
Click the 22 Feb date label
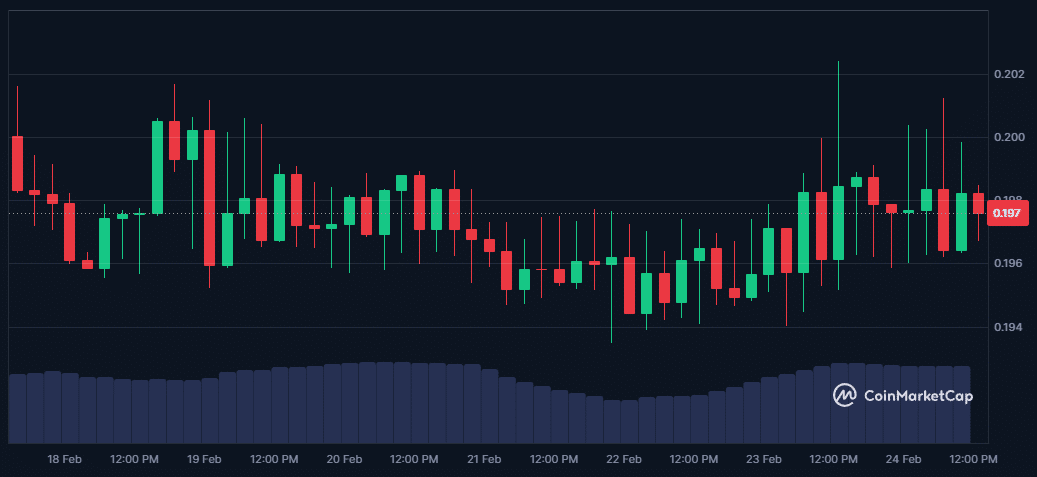(624, 459)
